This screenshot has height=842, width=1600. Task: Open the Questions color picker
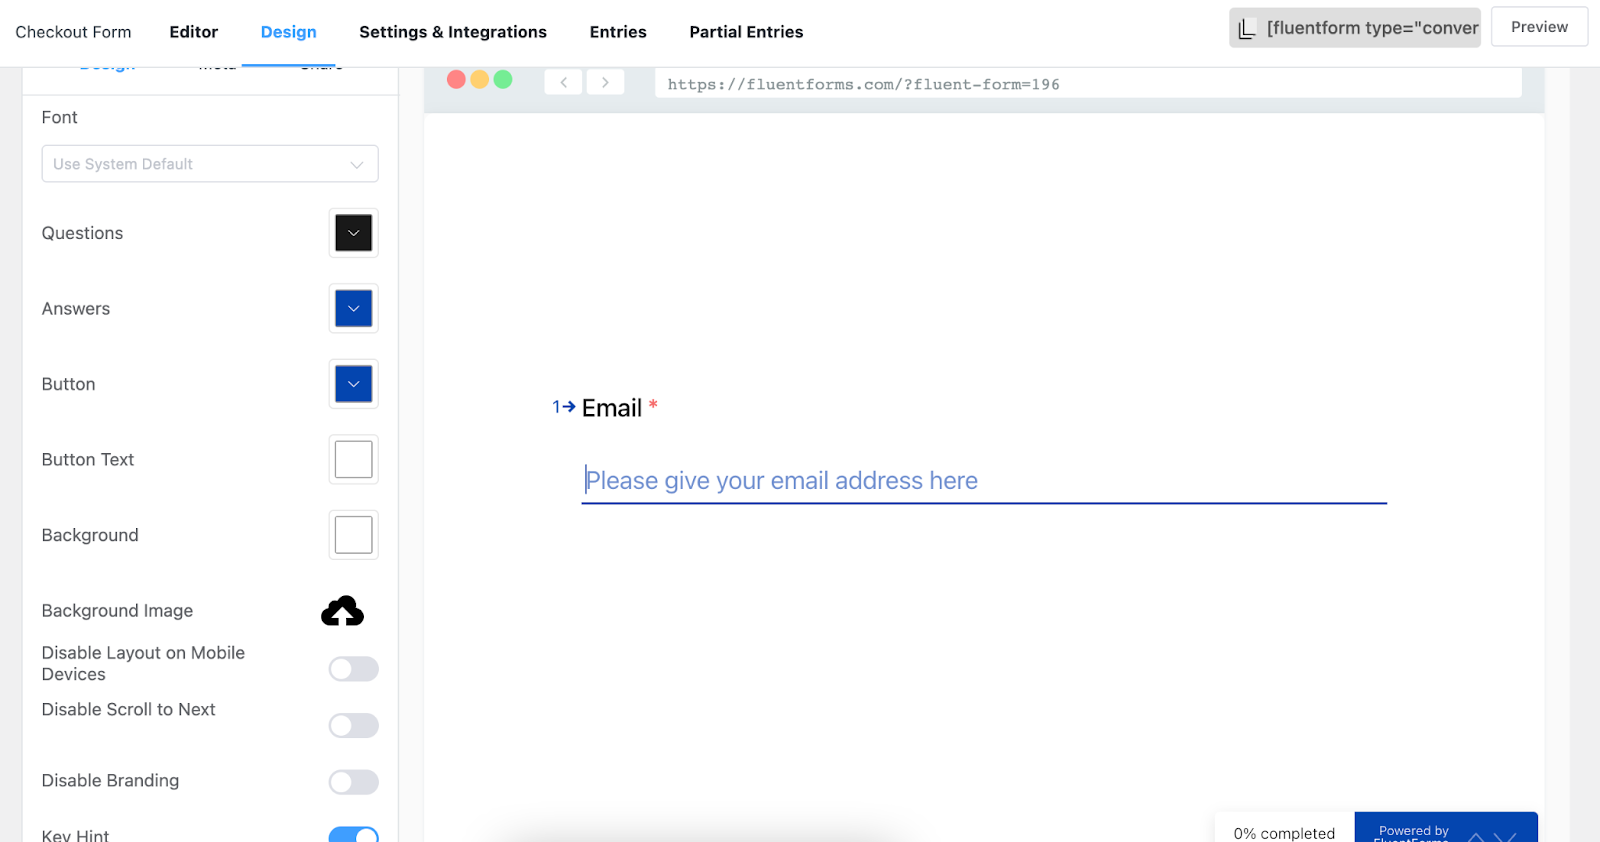point(354,233)
